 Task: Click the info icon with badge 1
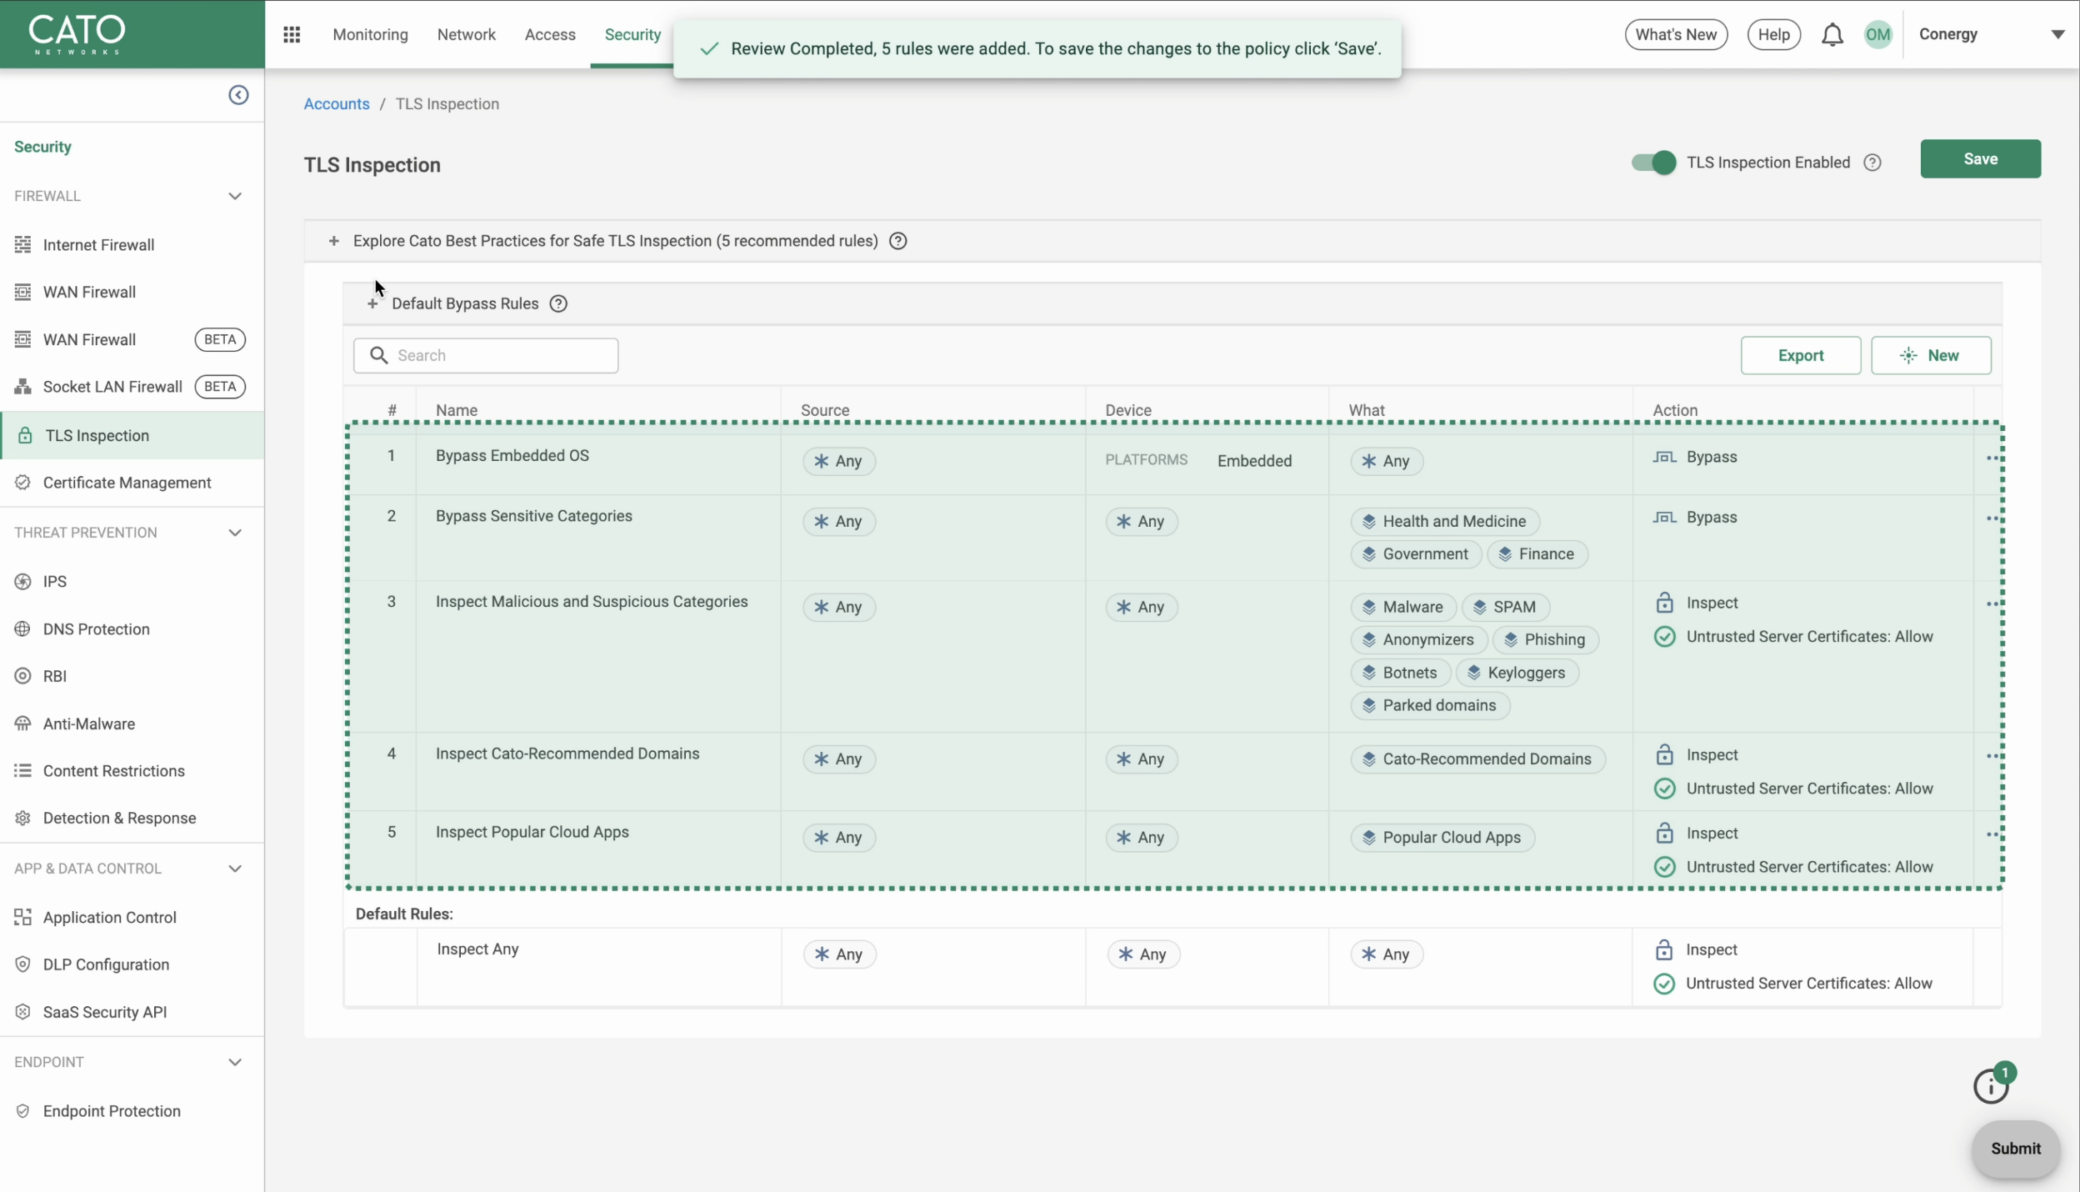[x=1991, y=1085]
